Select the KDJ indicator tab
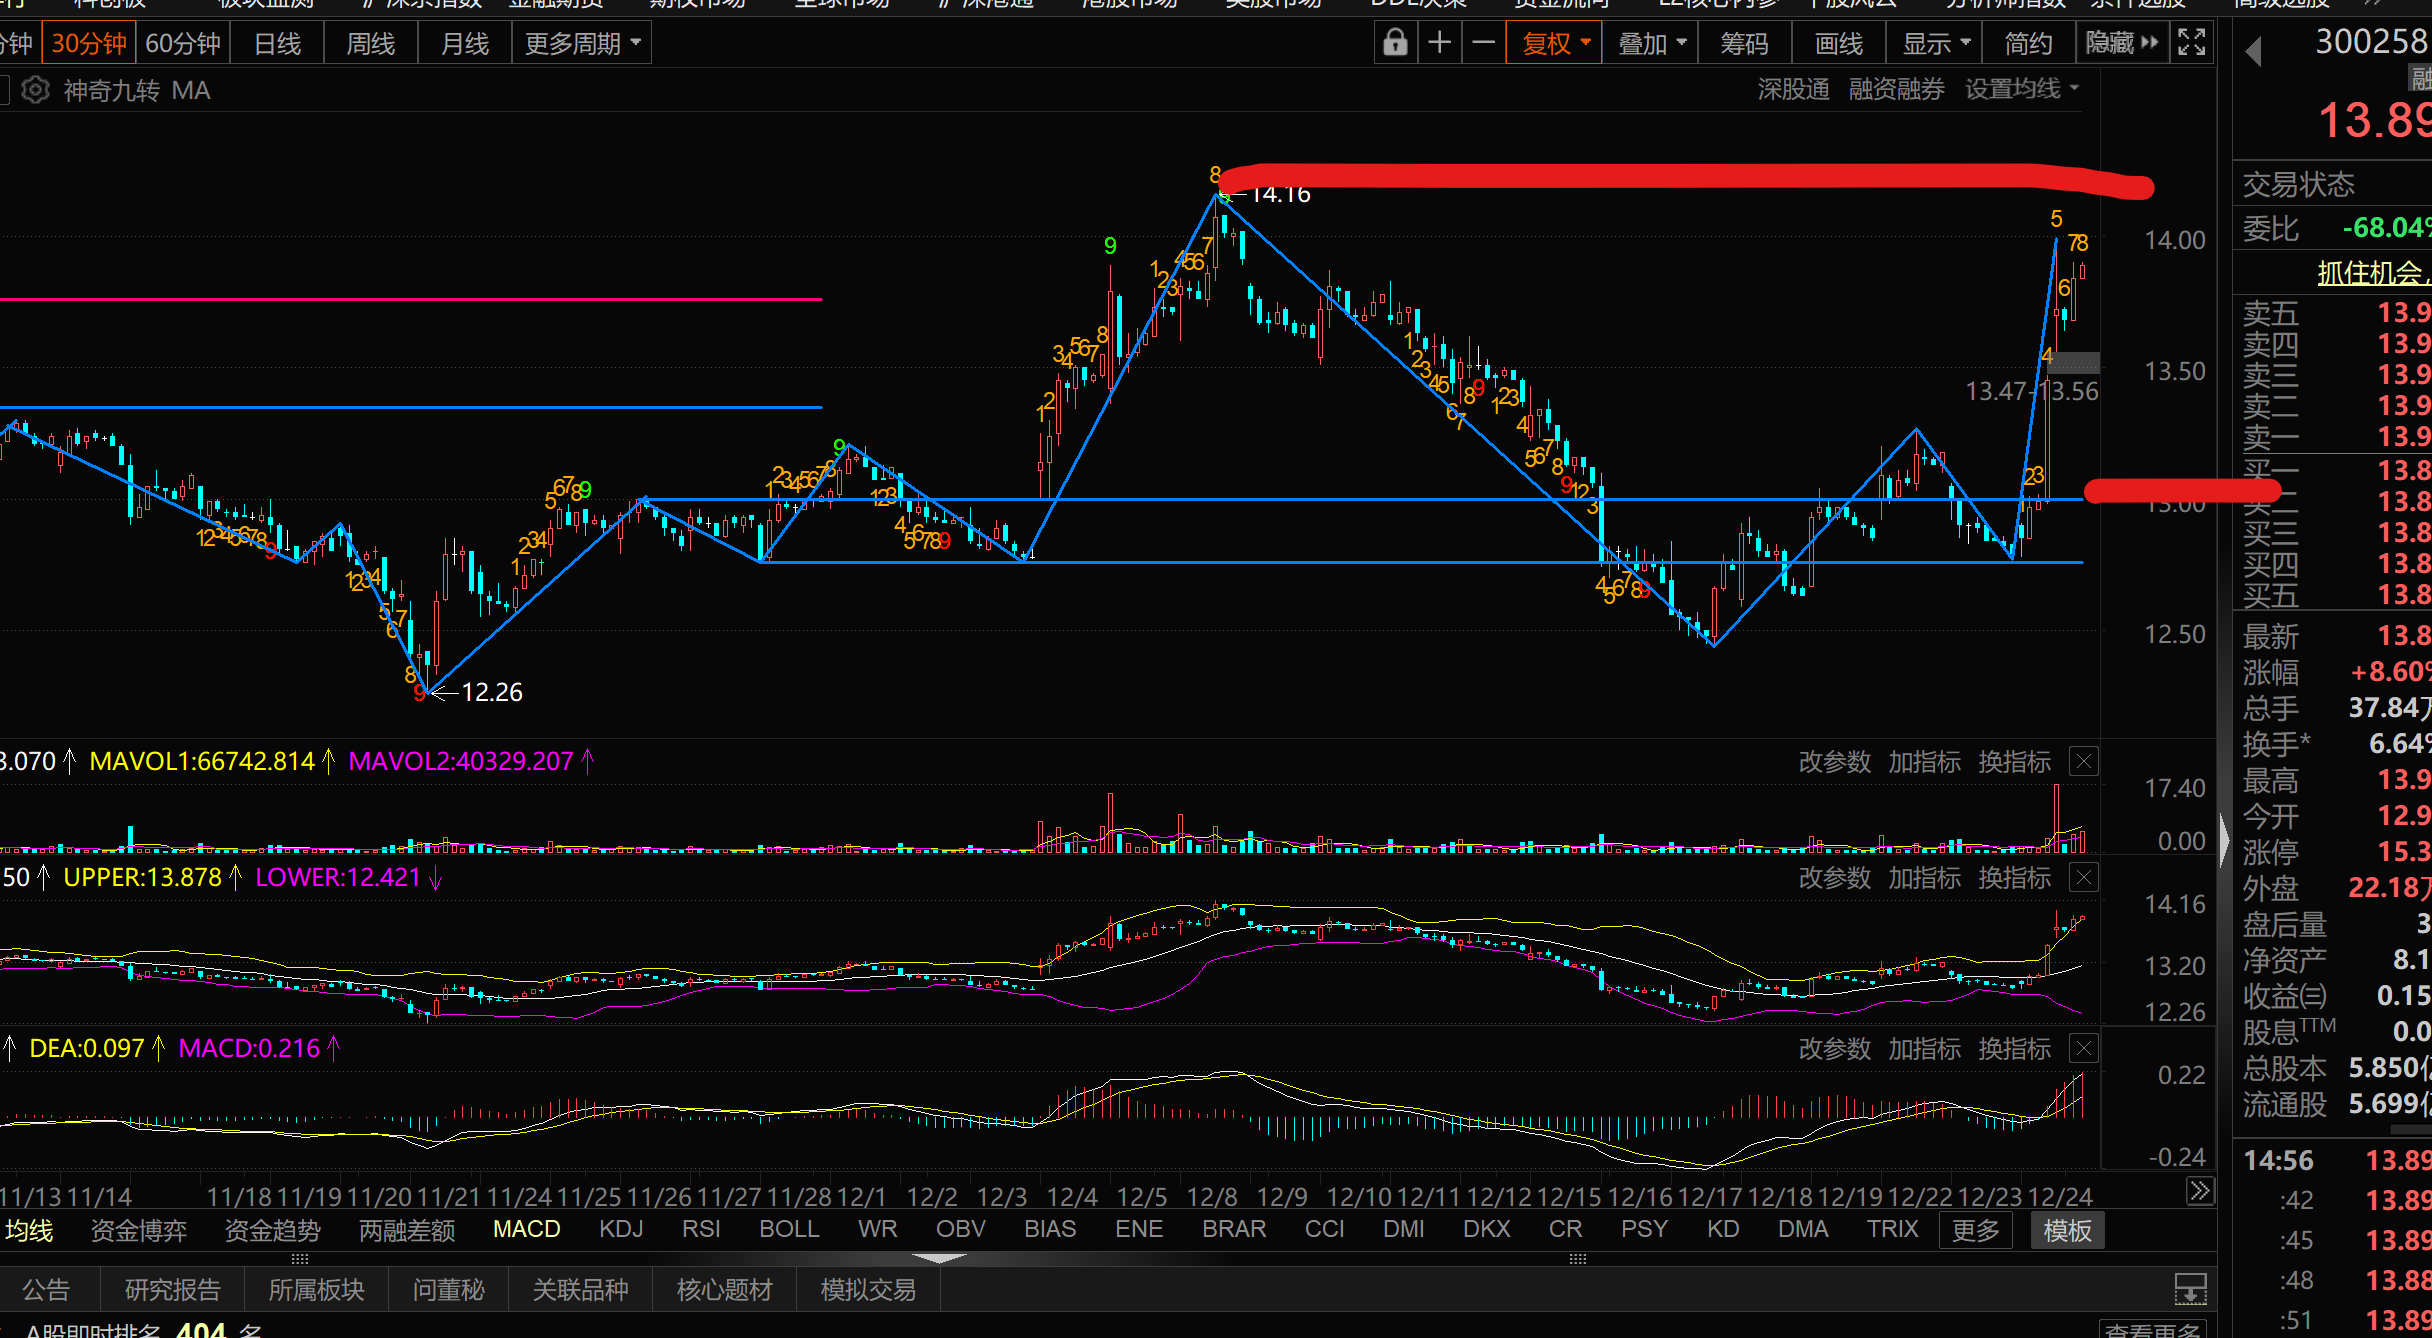This screenshot has width=2432, height=1338. 621,1229
